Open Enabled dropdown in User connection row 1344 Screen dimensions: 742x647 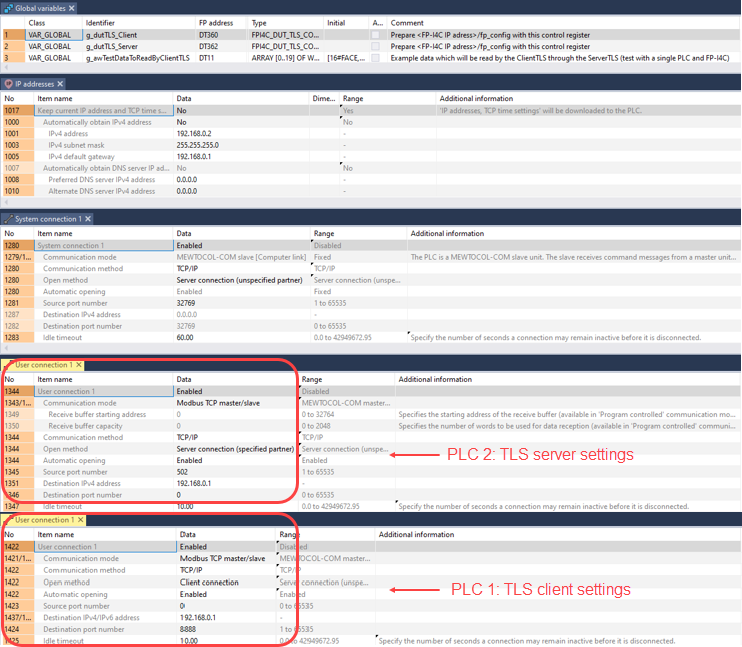pos(236,391)
